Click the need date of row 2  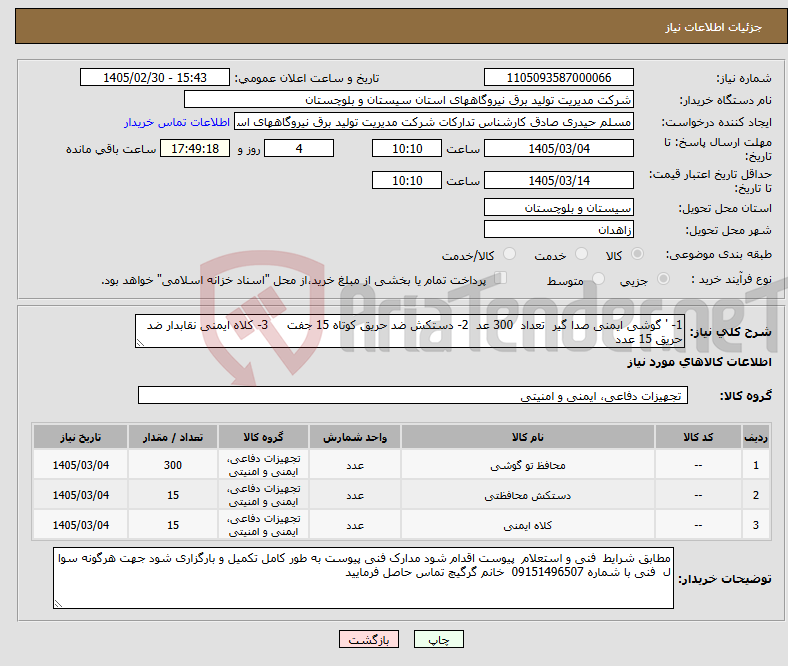pos(80,495)
